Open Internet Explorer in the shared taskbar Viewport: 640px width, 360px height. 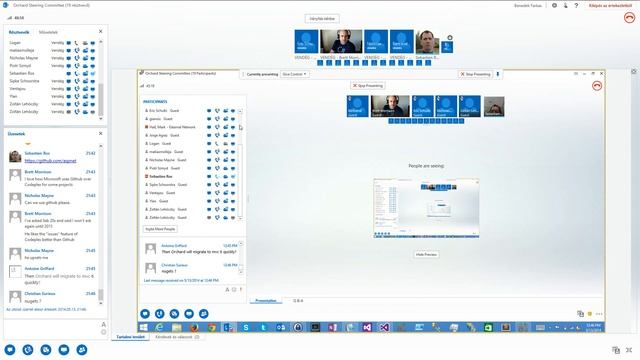pyautogui.click(x=159, y=327)
